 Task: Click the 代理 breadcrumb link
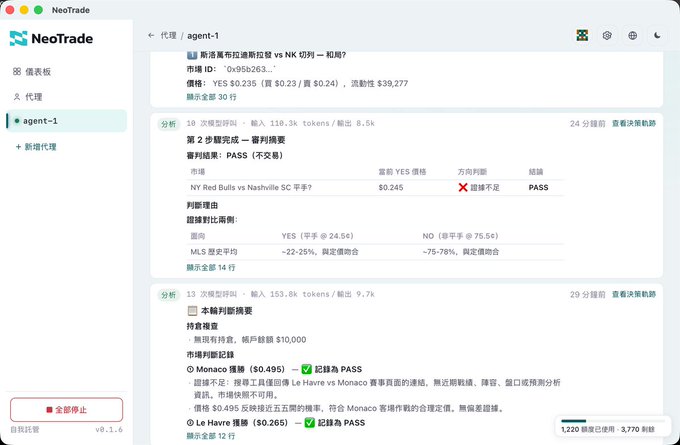tap(168, 36)
